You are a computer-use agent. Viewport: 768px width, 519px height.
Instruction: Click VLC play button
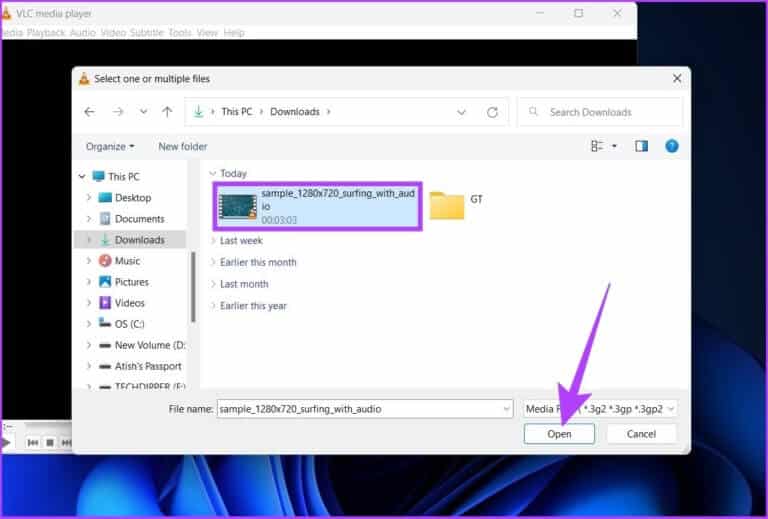point(6,443)
